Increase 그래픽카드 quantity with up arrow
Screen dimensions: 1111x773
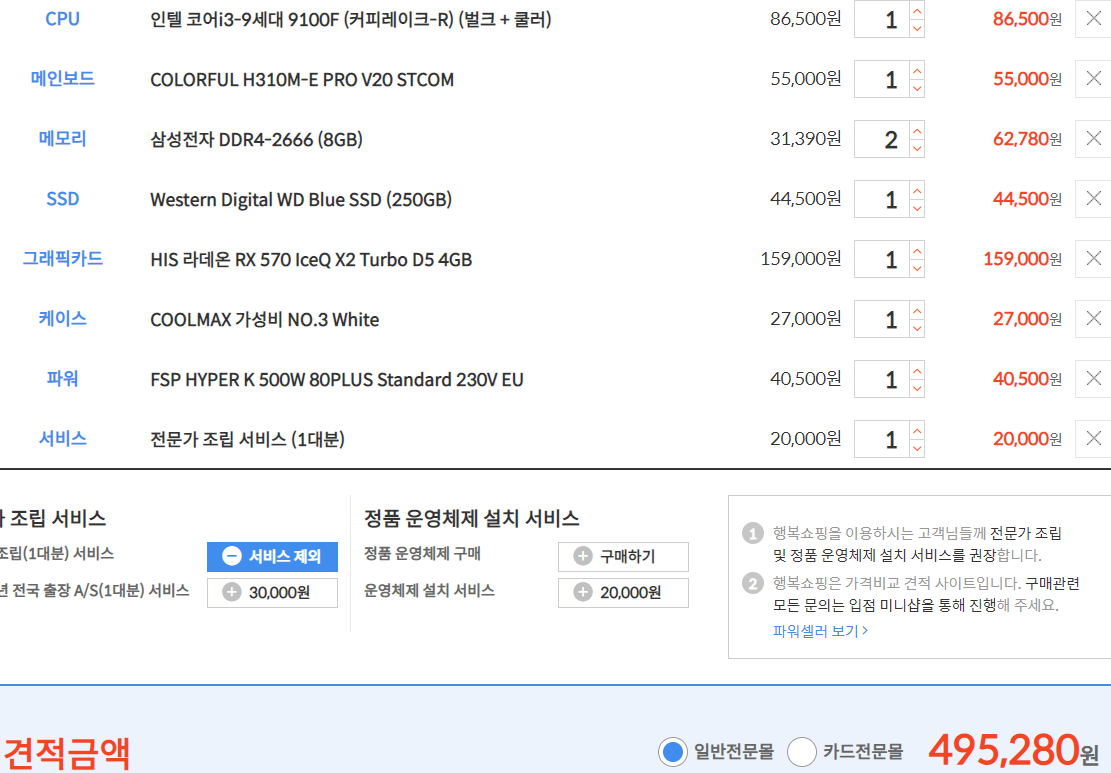pos(917,251)
